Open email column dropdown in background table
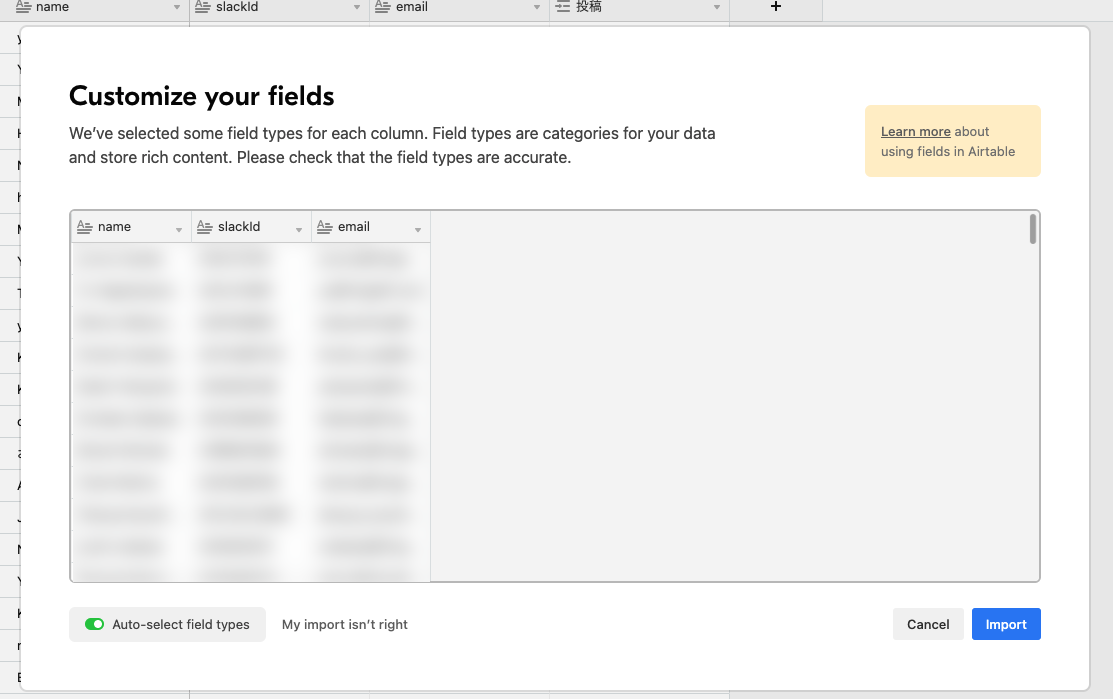The image size is (1113, 699). (x=537, y=7)
